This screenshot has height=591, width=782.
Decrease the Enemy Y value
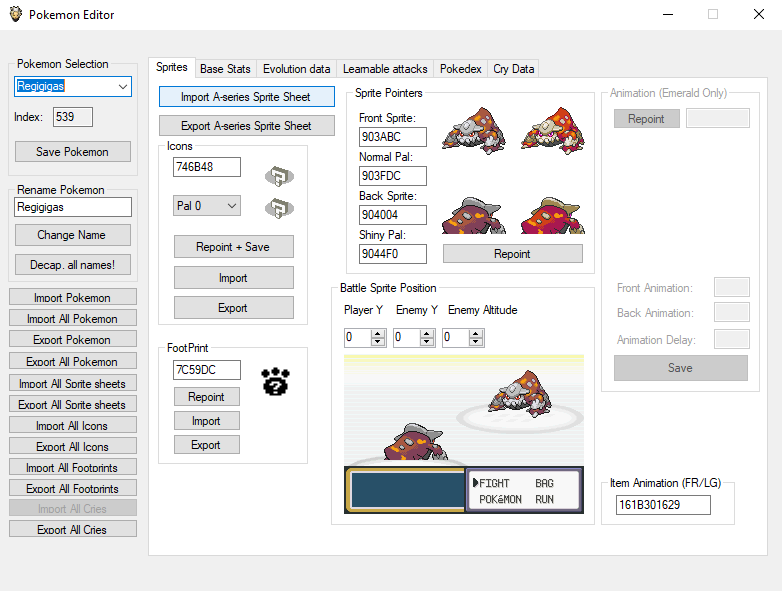pyautogui.click(x=428, y=342)
